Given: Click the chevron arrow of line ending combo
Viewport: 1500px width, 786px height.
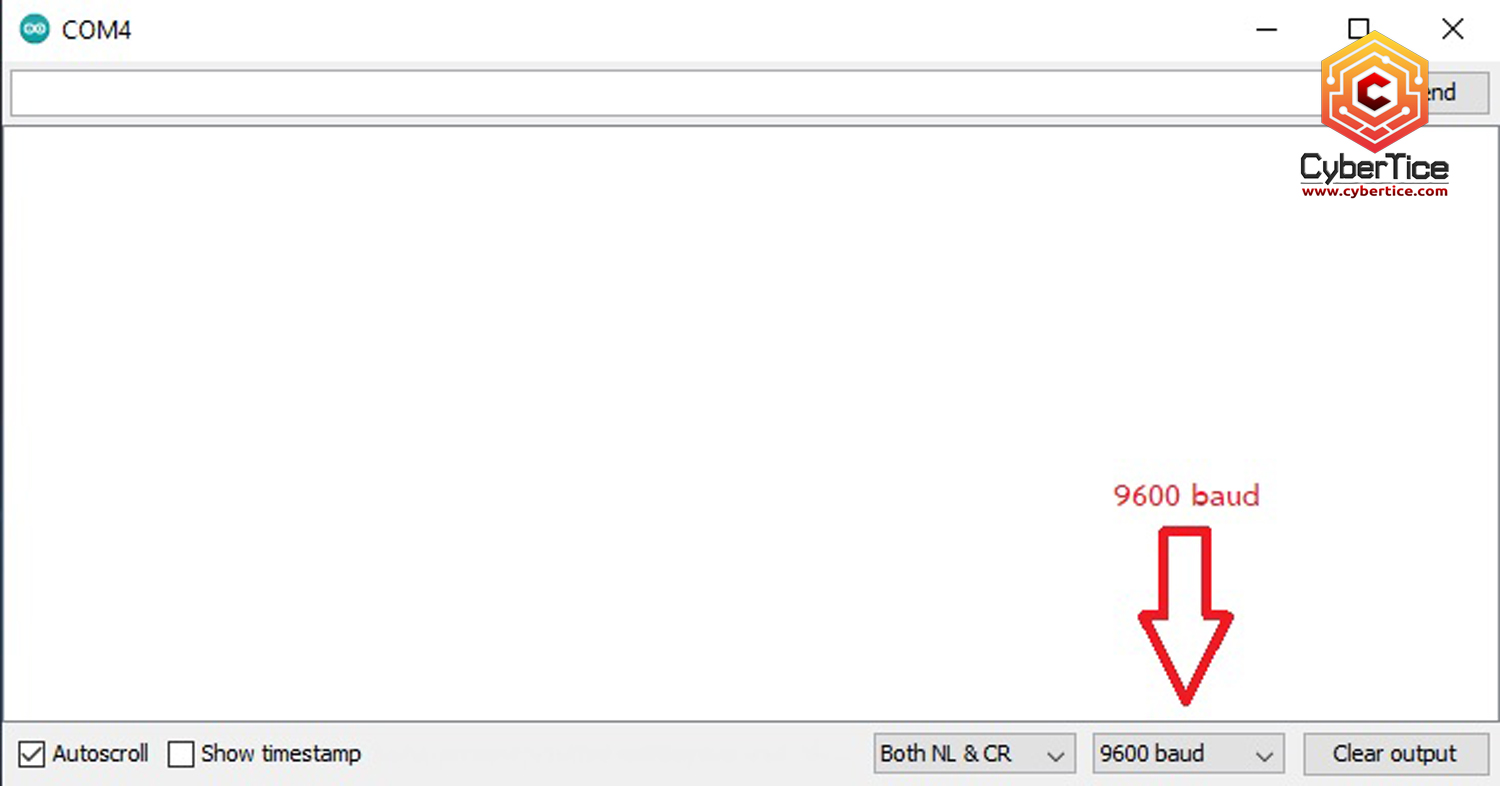Looking at the screenshot, I should pos(1055,756).
